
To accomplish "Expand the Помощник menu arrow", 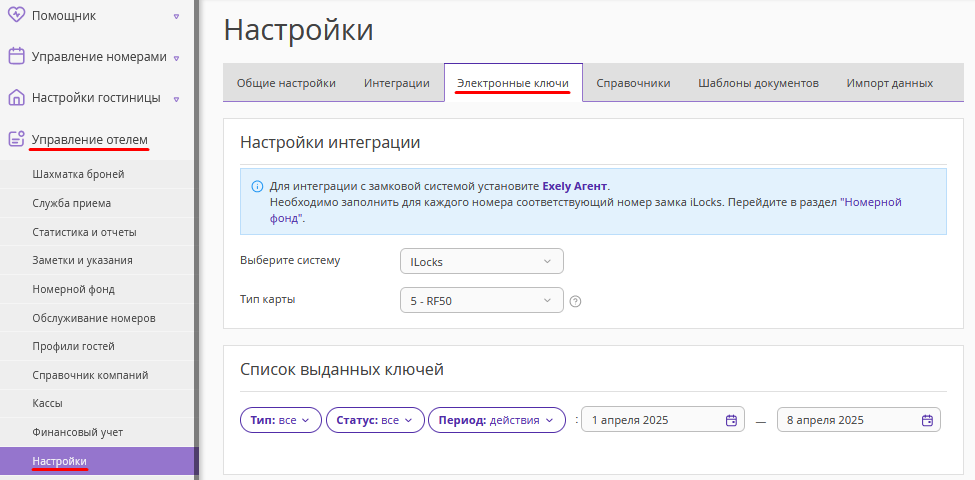I will pos(177,17).
